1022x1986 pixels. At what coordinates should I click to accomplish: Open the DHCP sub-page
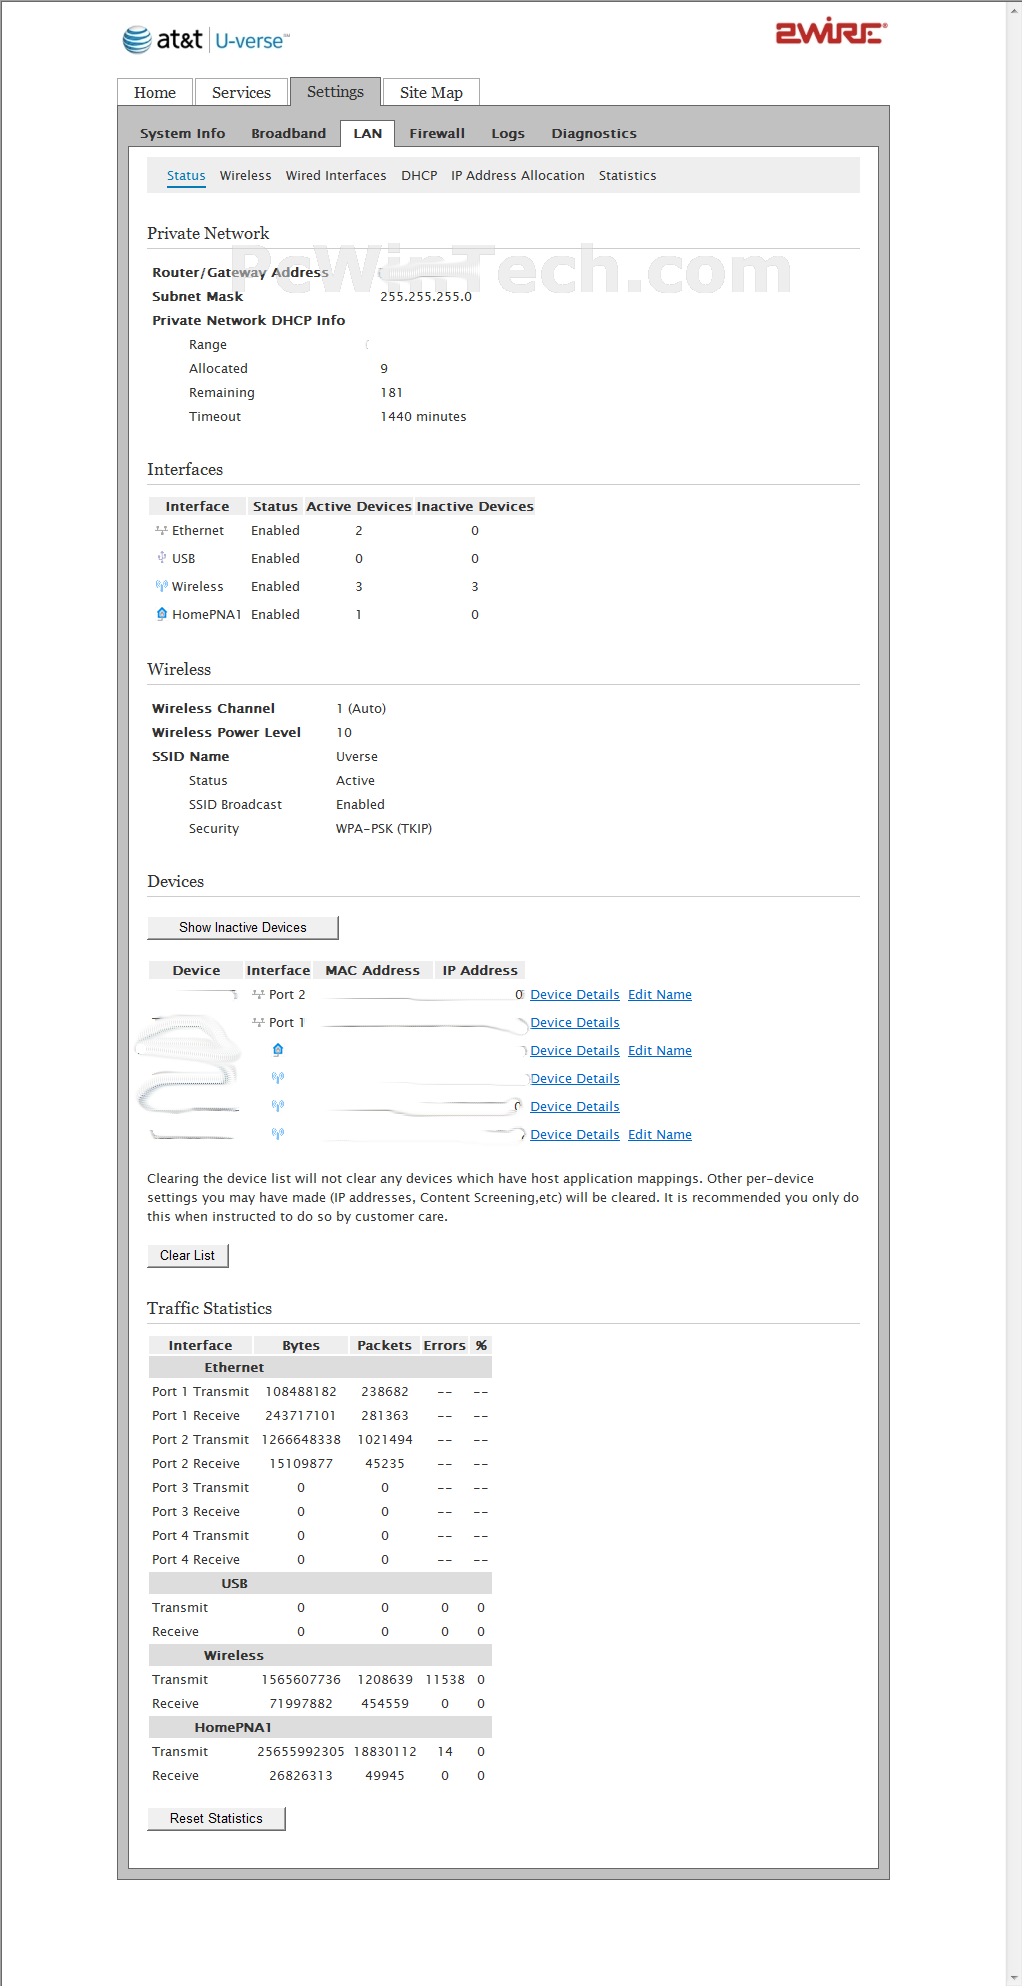pyautogui.click(x=419, y=175)
